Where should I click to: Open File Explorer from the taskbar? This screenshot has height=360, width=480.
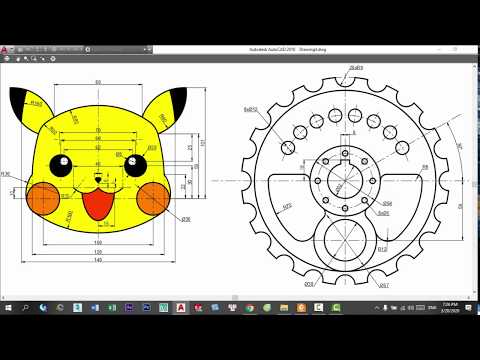284,308
